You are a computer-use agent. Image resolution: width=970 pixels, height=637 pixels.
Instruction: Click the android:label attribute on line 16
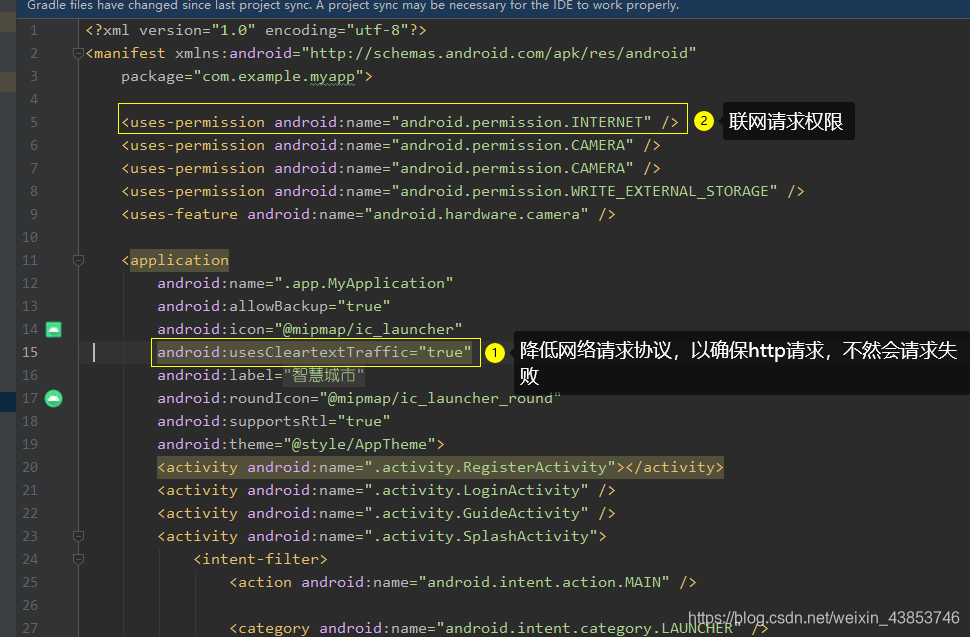260,375
